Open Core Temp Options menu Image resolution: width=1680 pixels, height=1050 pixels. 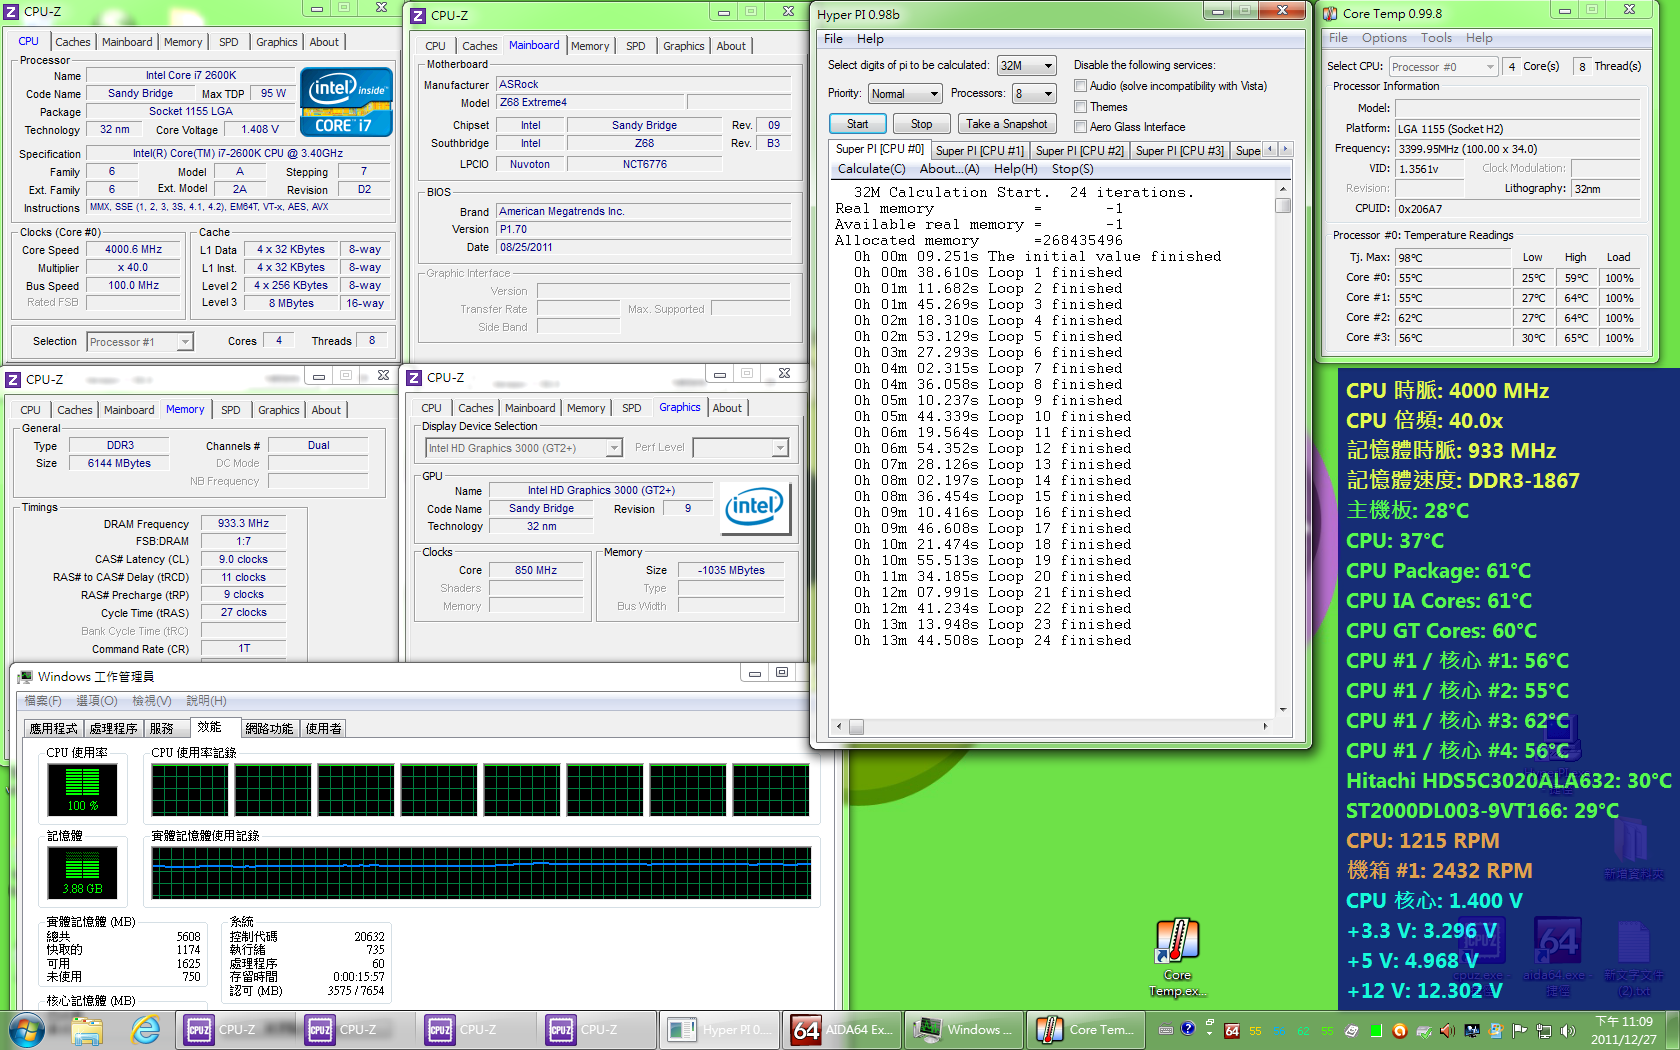(1384, 38)
